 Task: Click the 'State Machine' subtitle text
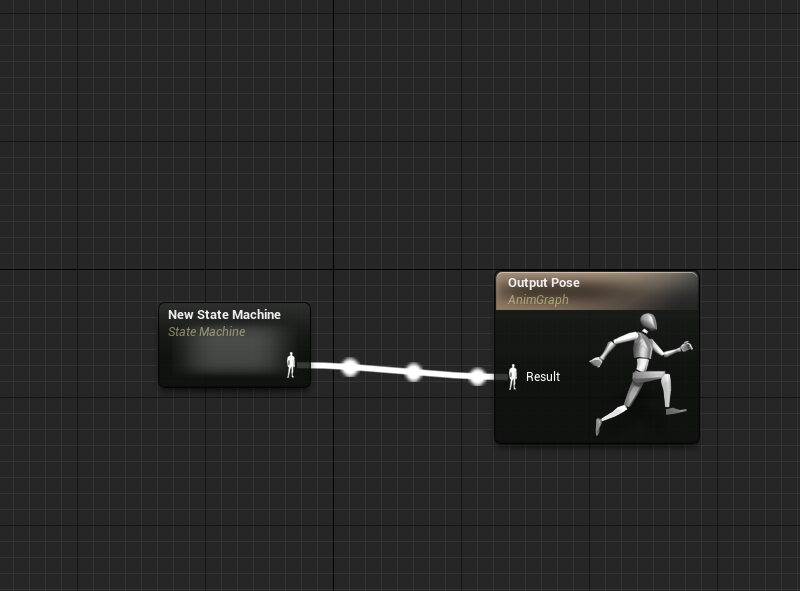[207, 332]
